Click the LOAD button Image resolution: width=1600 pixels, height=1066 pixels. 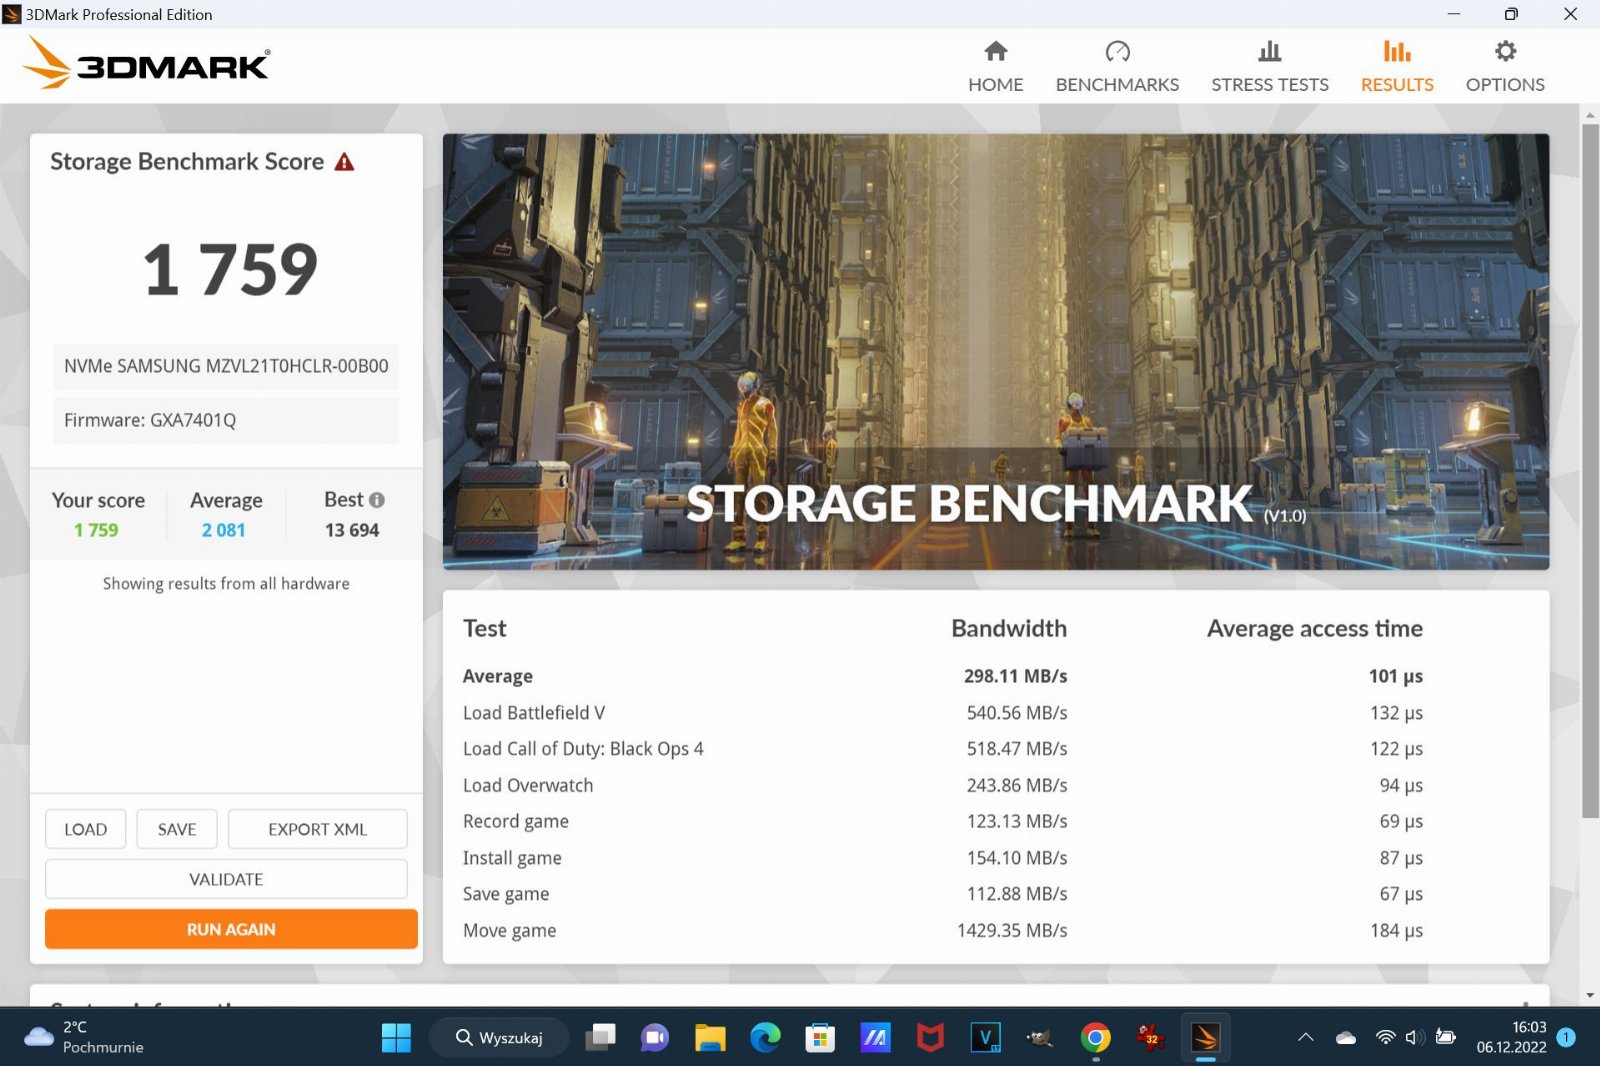(x=85, y=829)
